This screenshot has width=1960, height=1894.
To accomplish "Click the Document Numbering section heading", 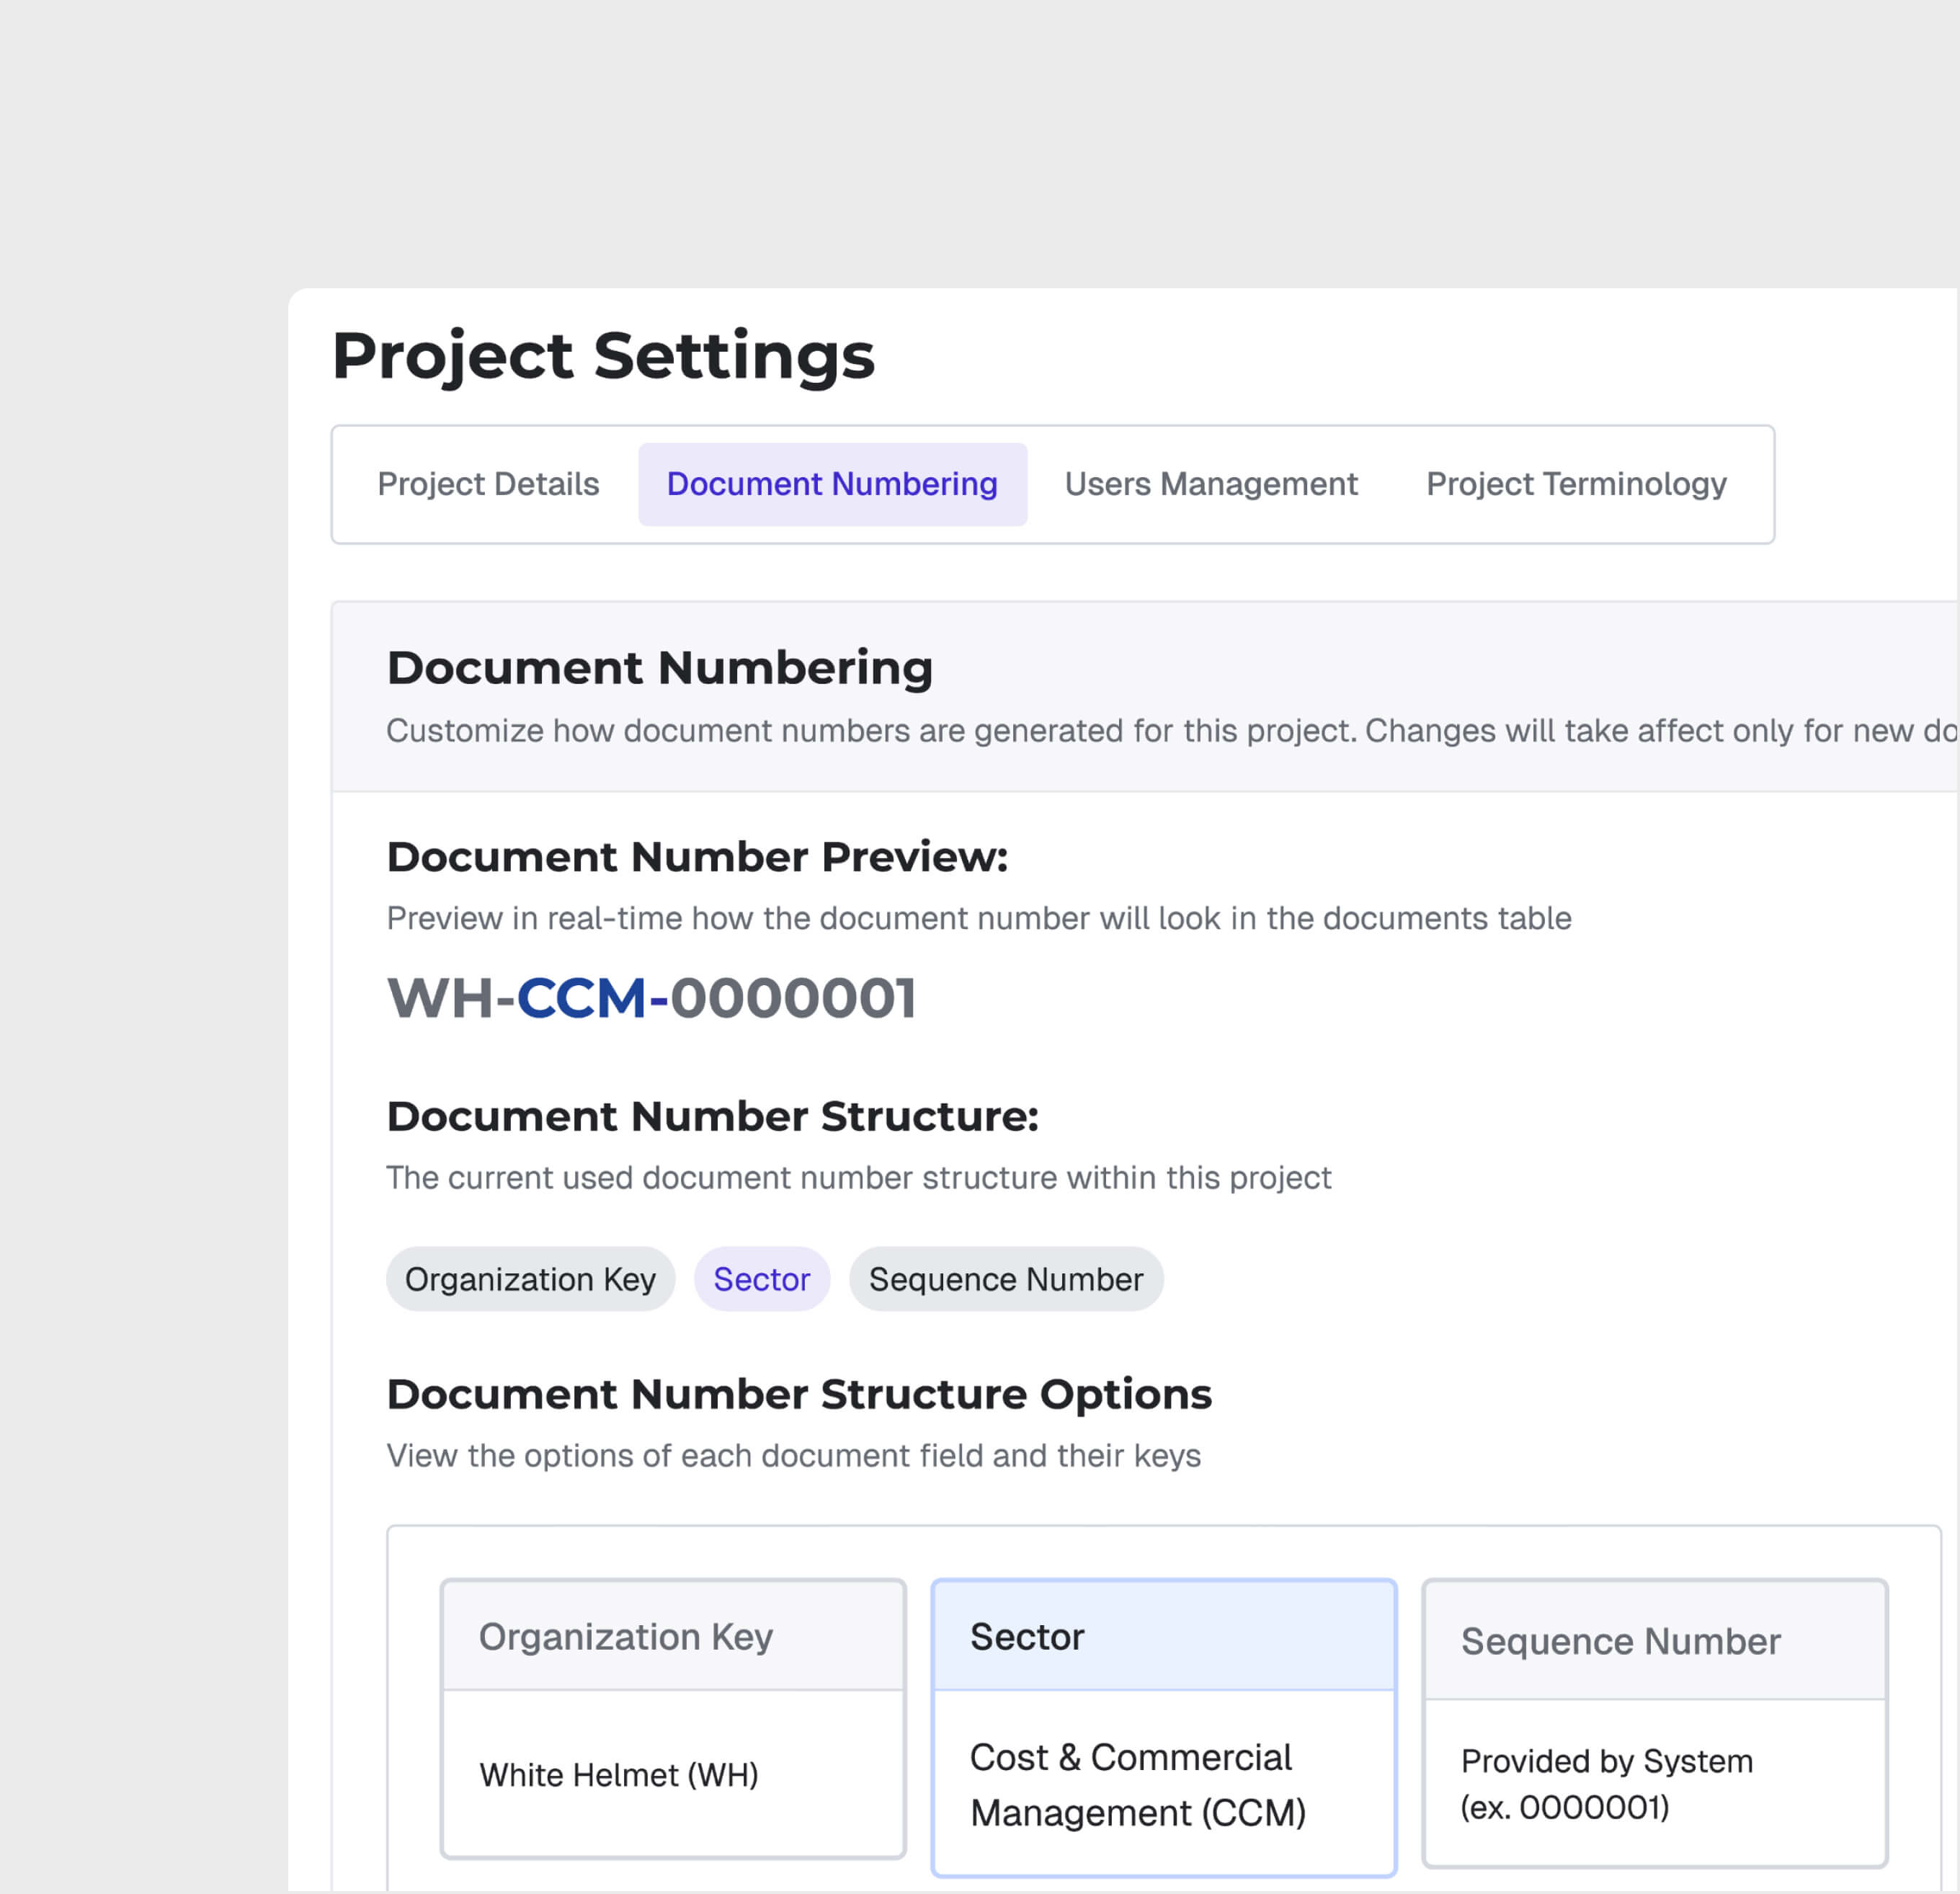I will 659,668.
